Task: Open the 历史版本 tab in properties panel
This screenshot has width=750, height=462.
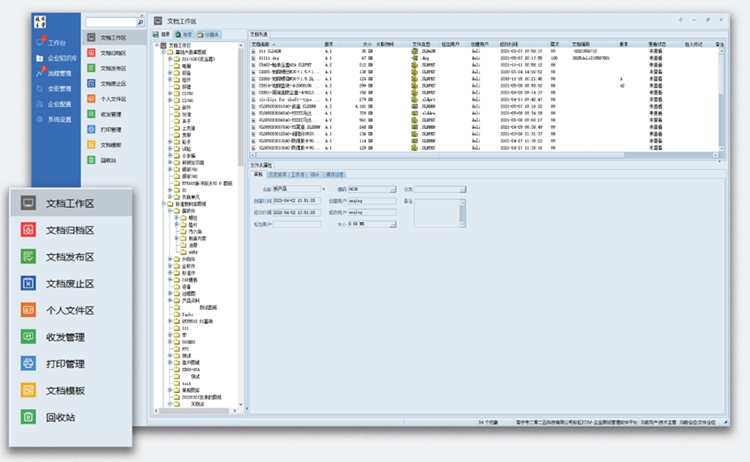Action: [x=278, y=174]
